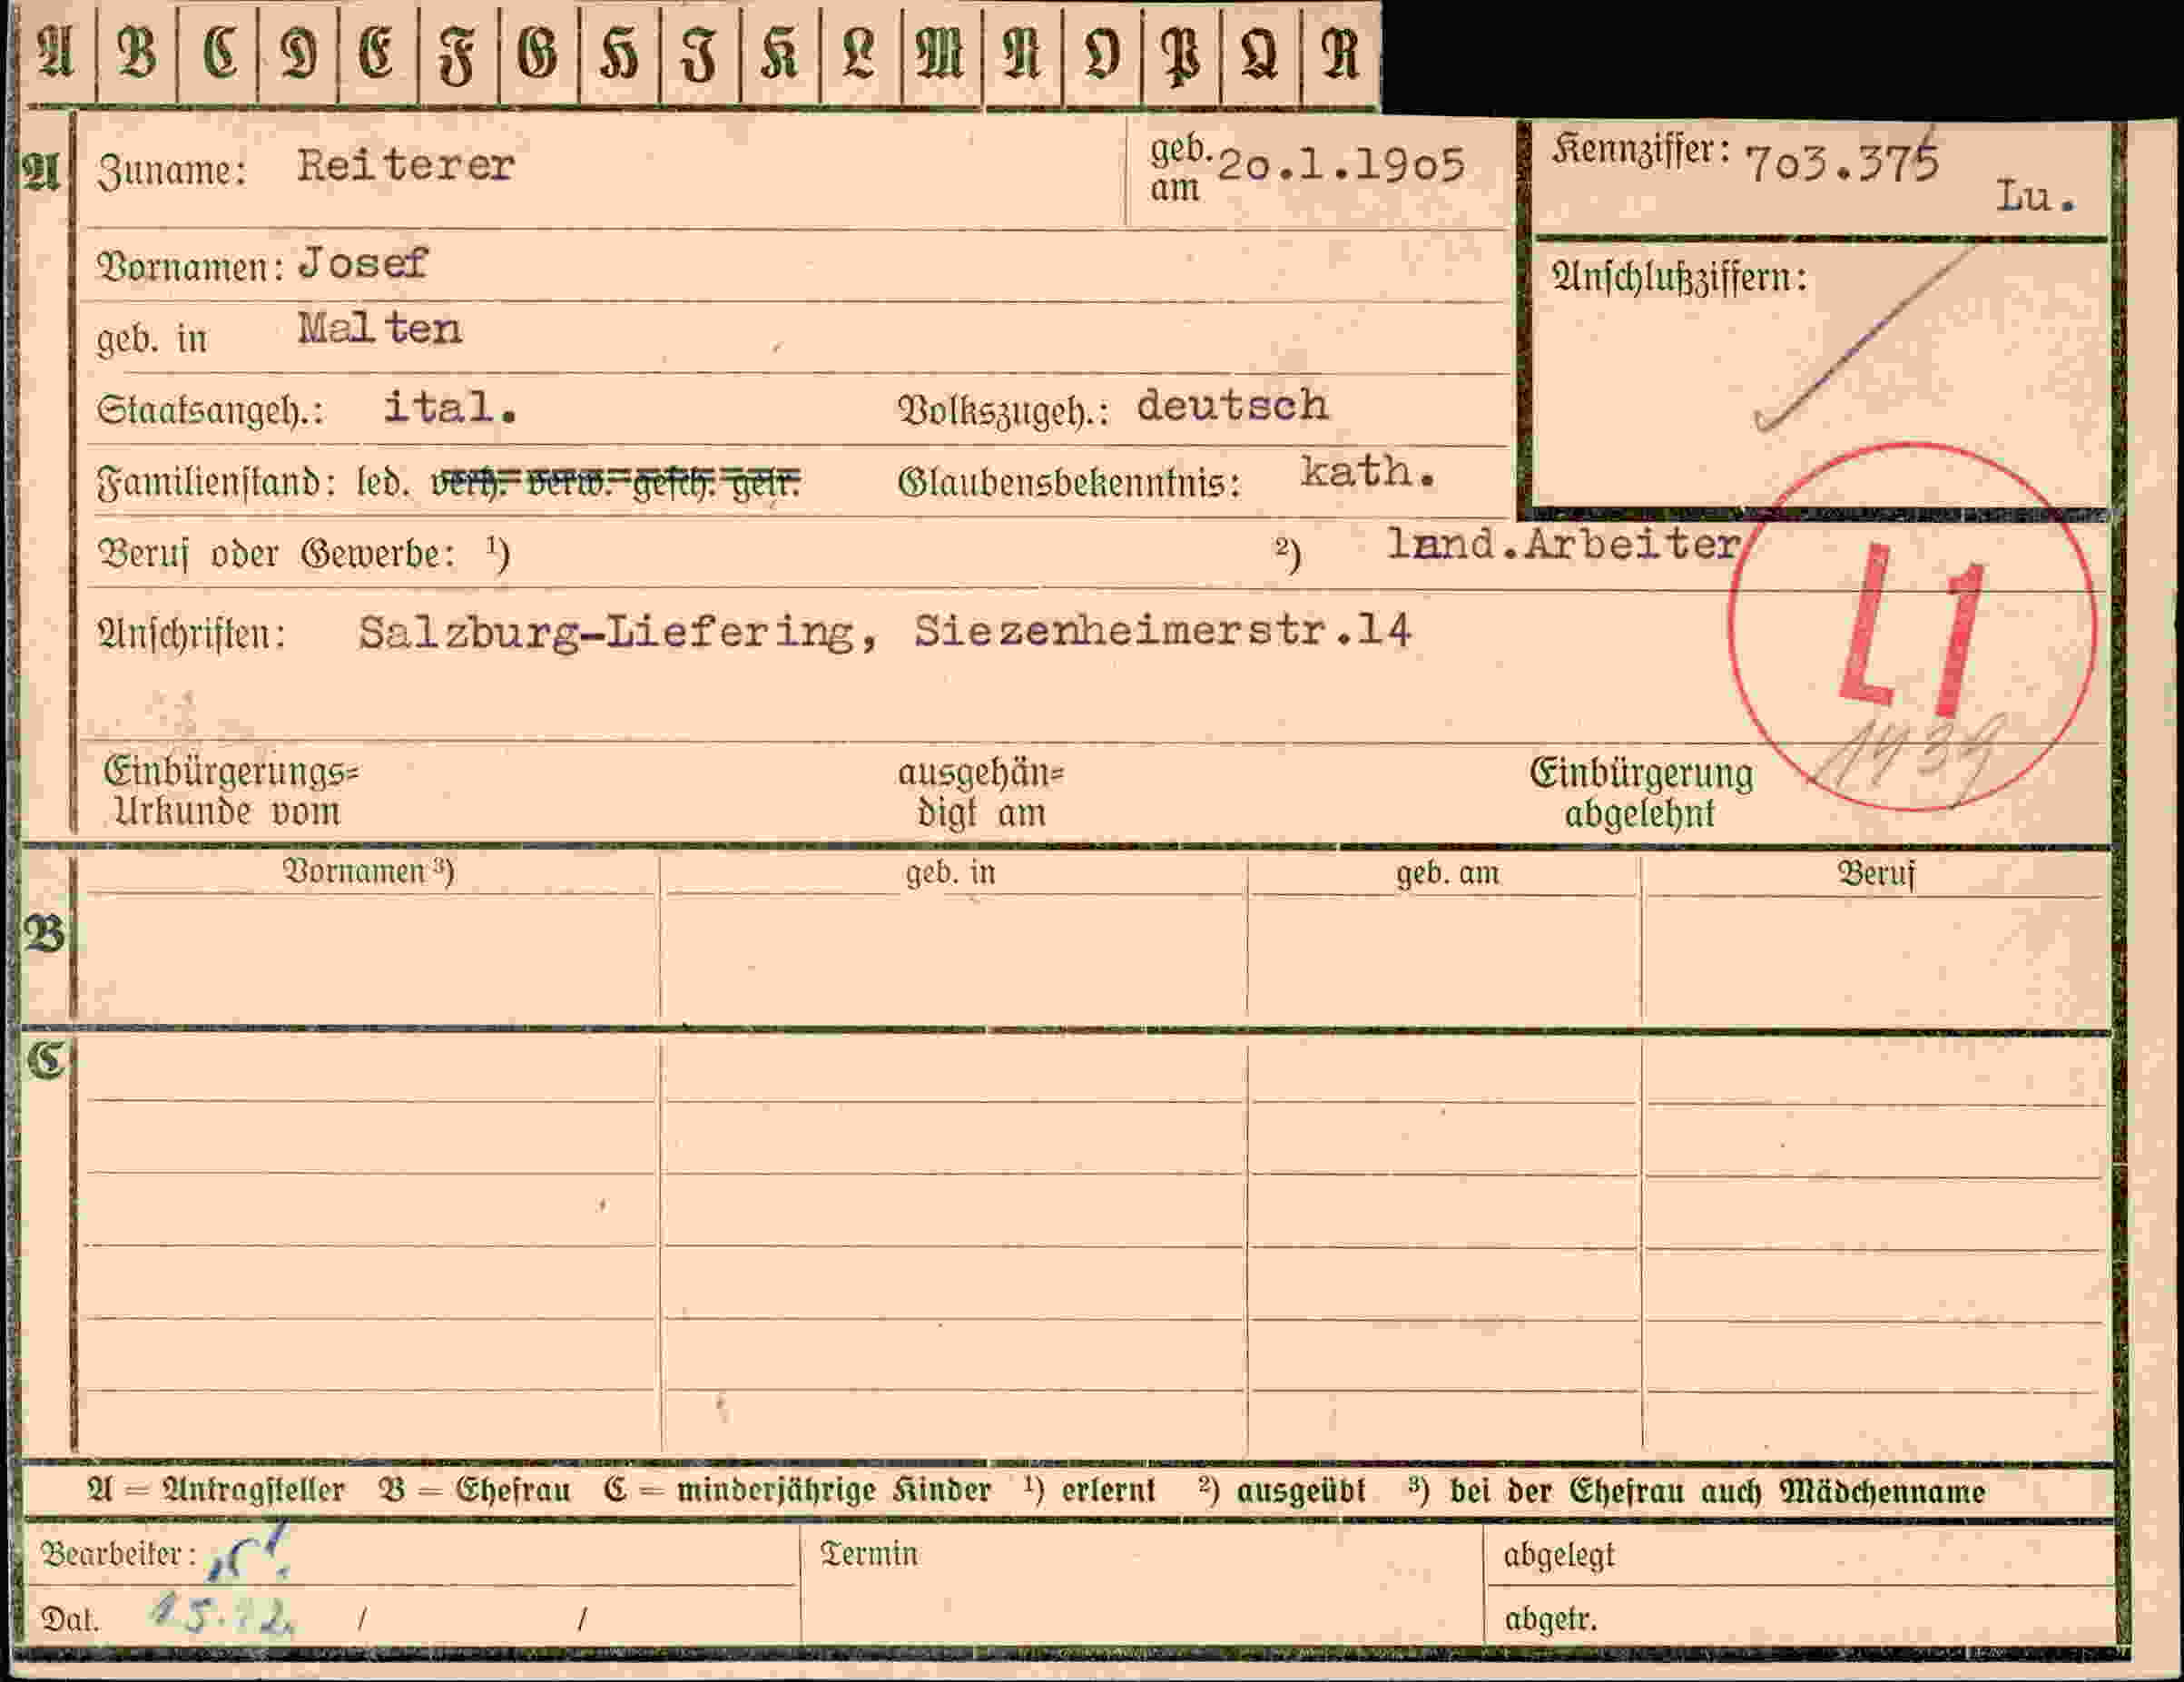Select the Fraktur 'B' index tab at top

coord(137,52)
